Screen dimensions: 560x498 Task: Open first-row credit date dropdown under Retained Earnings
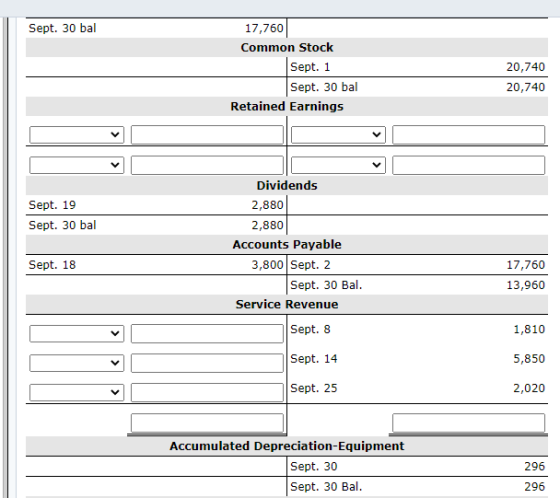[338, 135]
